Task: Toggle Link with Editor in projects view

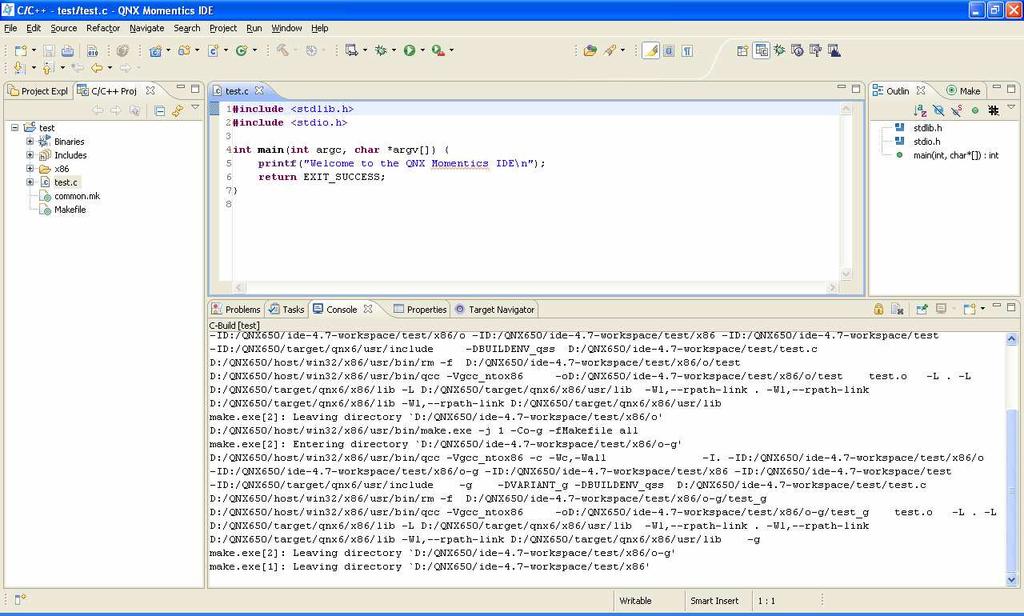Action: click(178, 111)
